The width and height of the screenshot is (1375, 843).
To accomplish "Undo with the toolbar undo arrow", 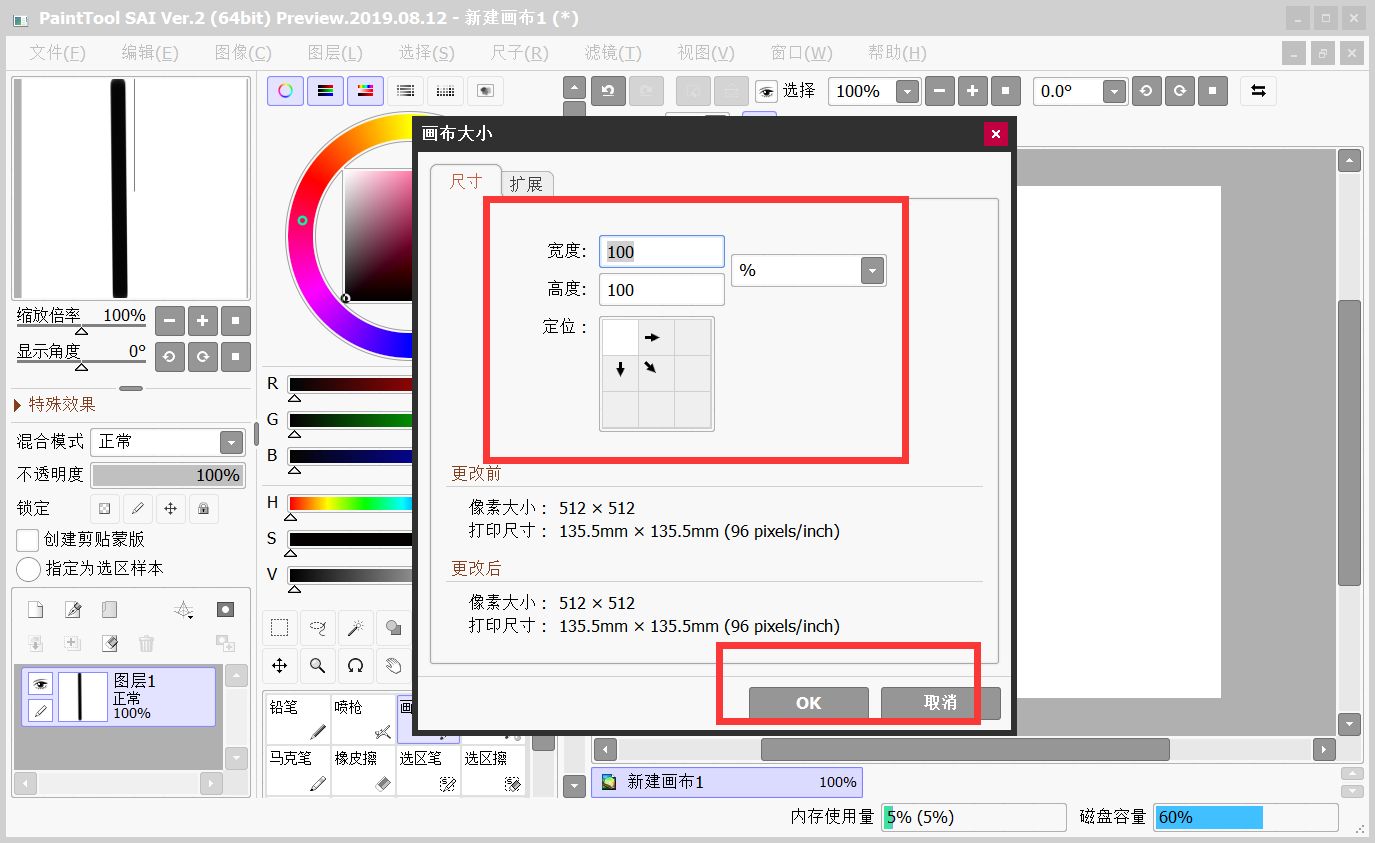I will tap(608, 91).
